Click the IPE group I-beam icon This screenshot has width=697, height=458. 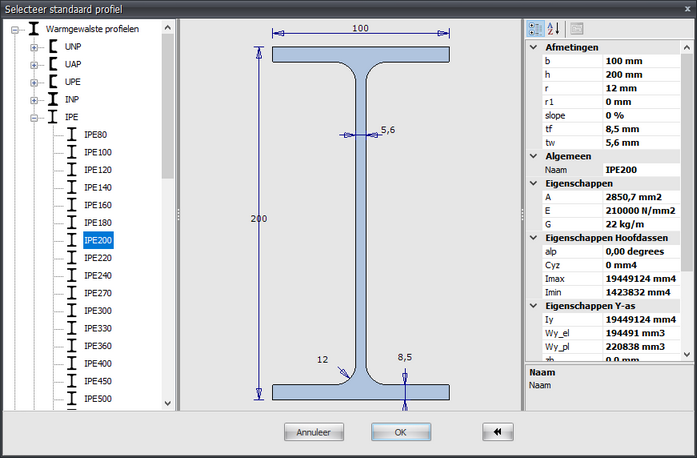pyautogui.click(x=53, y=117)
